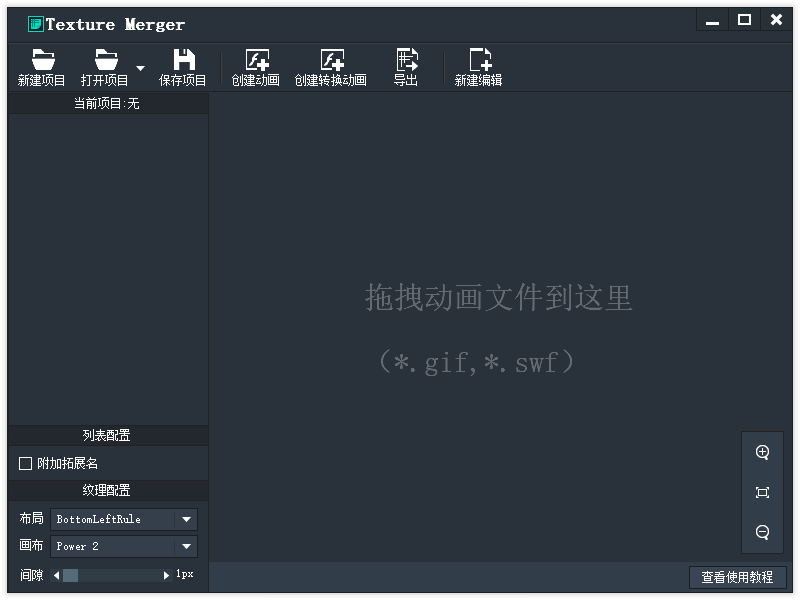The height and width of the screenshot is (600, 800).
Task: Click the 列表配置 section header
Action: point(107,435)
